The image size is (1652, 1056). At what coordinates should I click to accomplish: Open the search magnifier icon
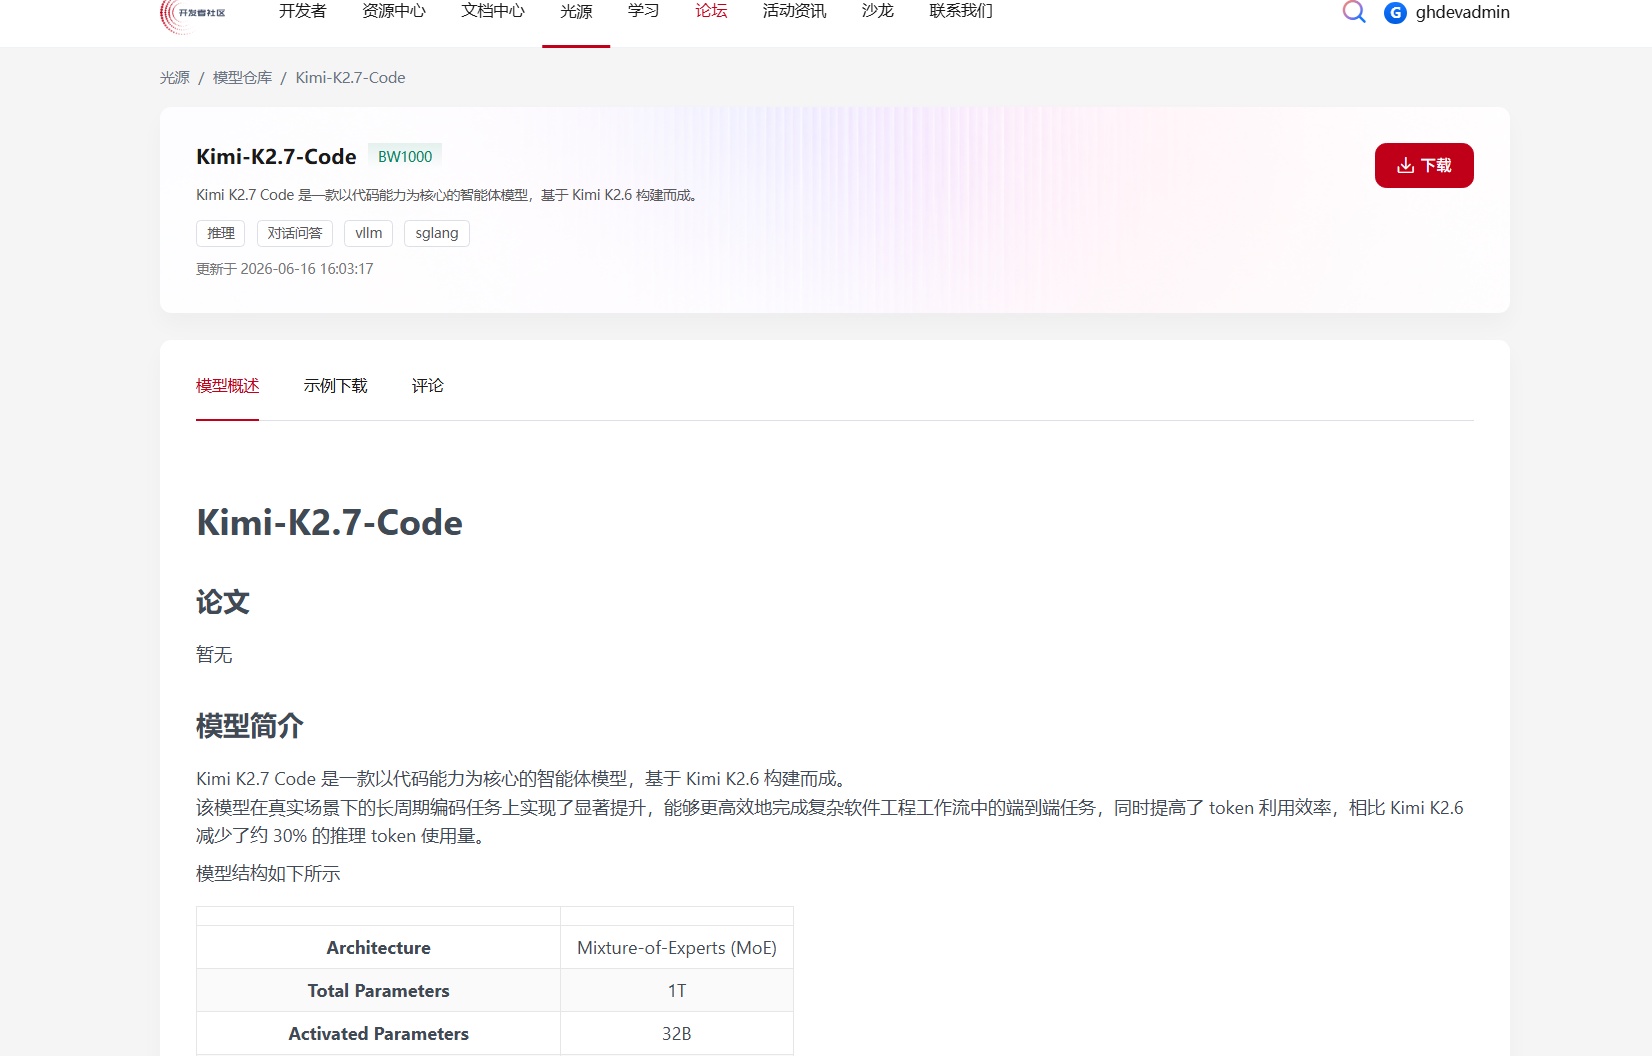point(1354,11)
